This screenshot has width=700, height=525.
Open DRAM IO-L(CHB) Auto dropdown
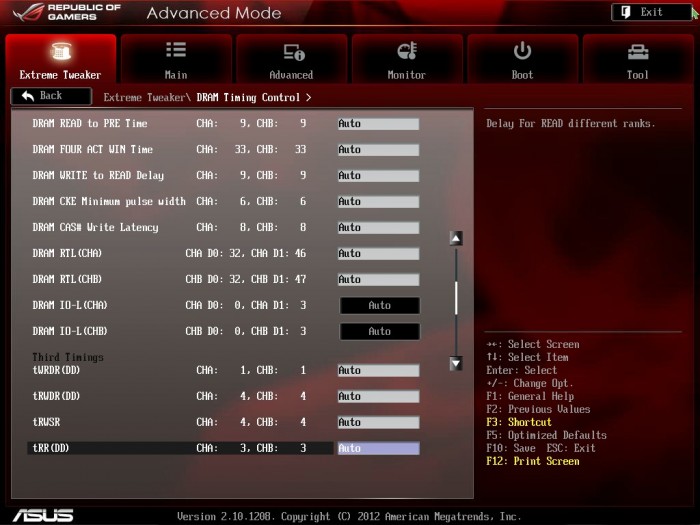coord(379,331)
